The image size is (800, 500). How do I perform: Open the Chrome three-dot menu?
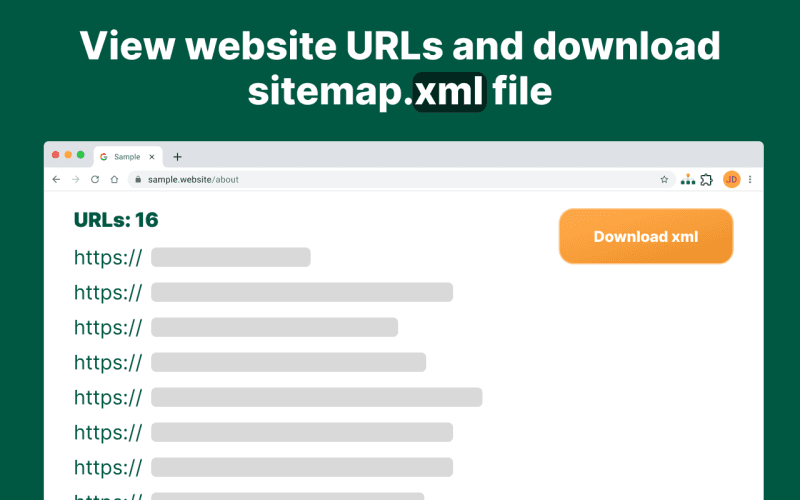point(750,179)
